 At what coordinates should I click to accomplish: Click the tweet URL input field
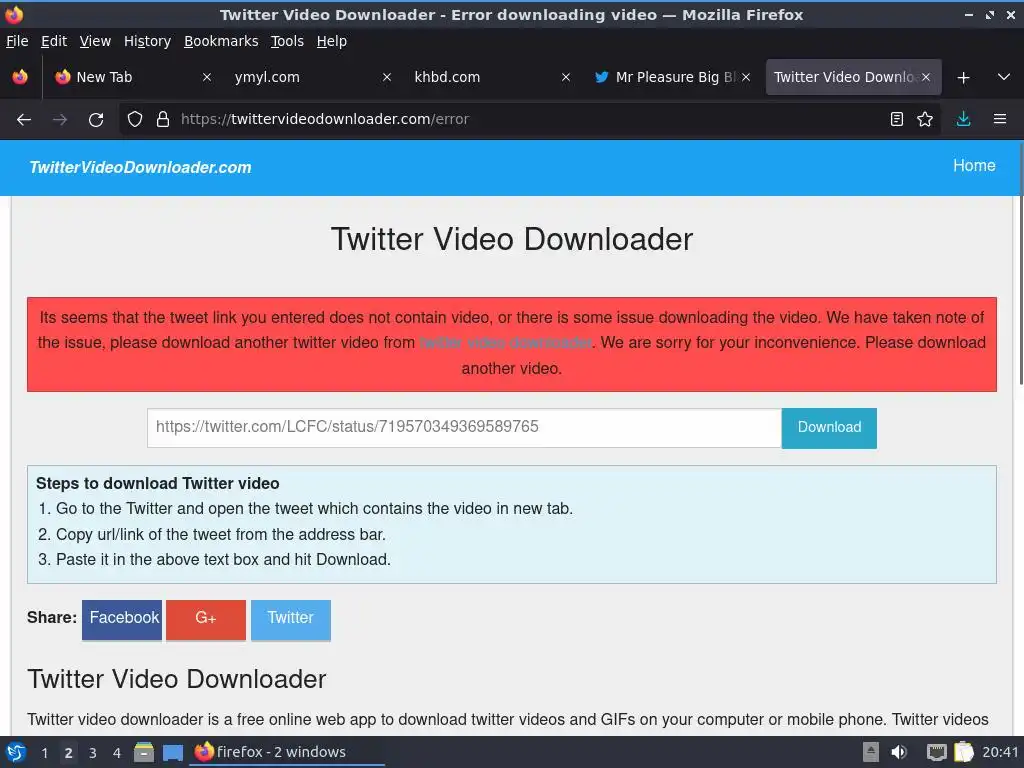464,428
